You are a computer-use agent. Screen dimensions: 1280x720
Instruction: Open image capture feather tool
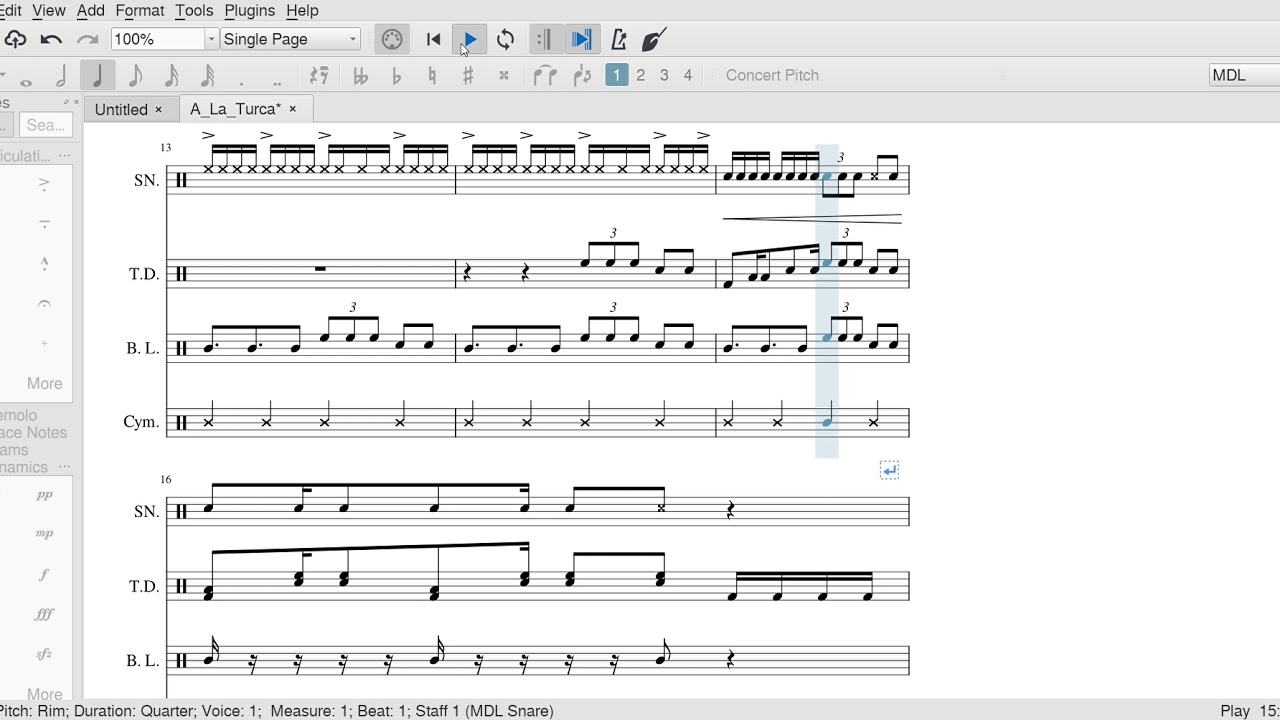(x=653, y=40)
